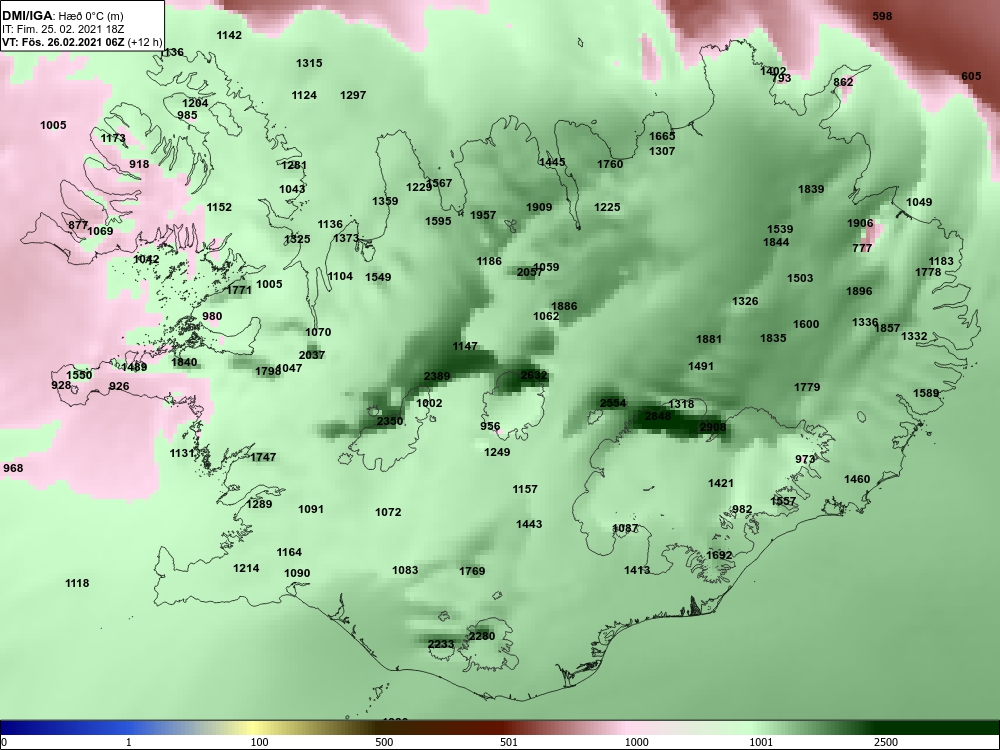Click the 1881 value label

(x=709, y=340)
